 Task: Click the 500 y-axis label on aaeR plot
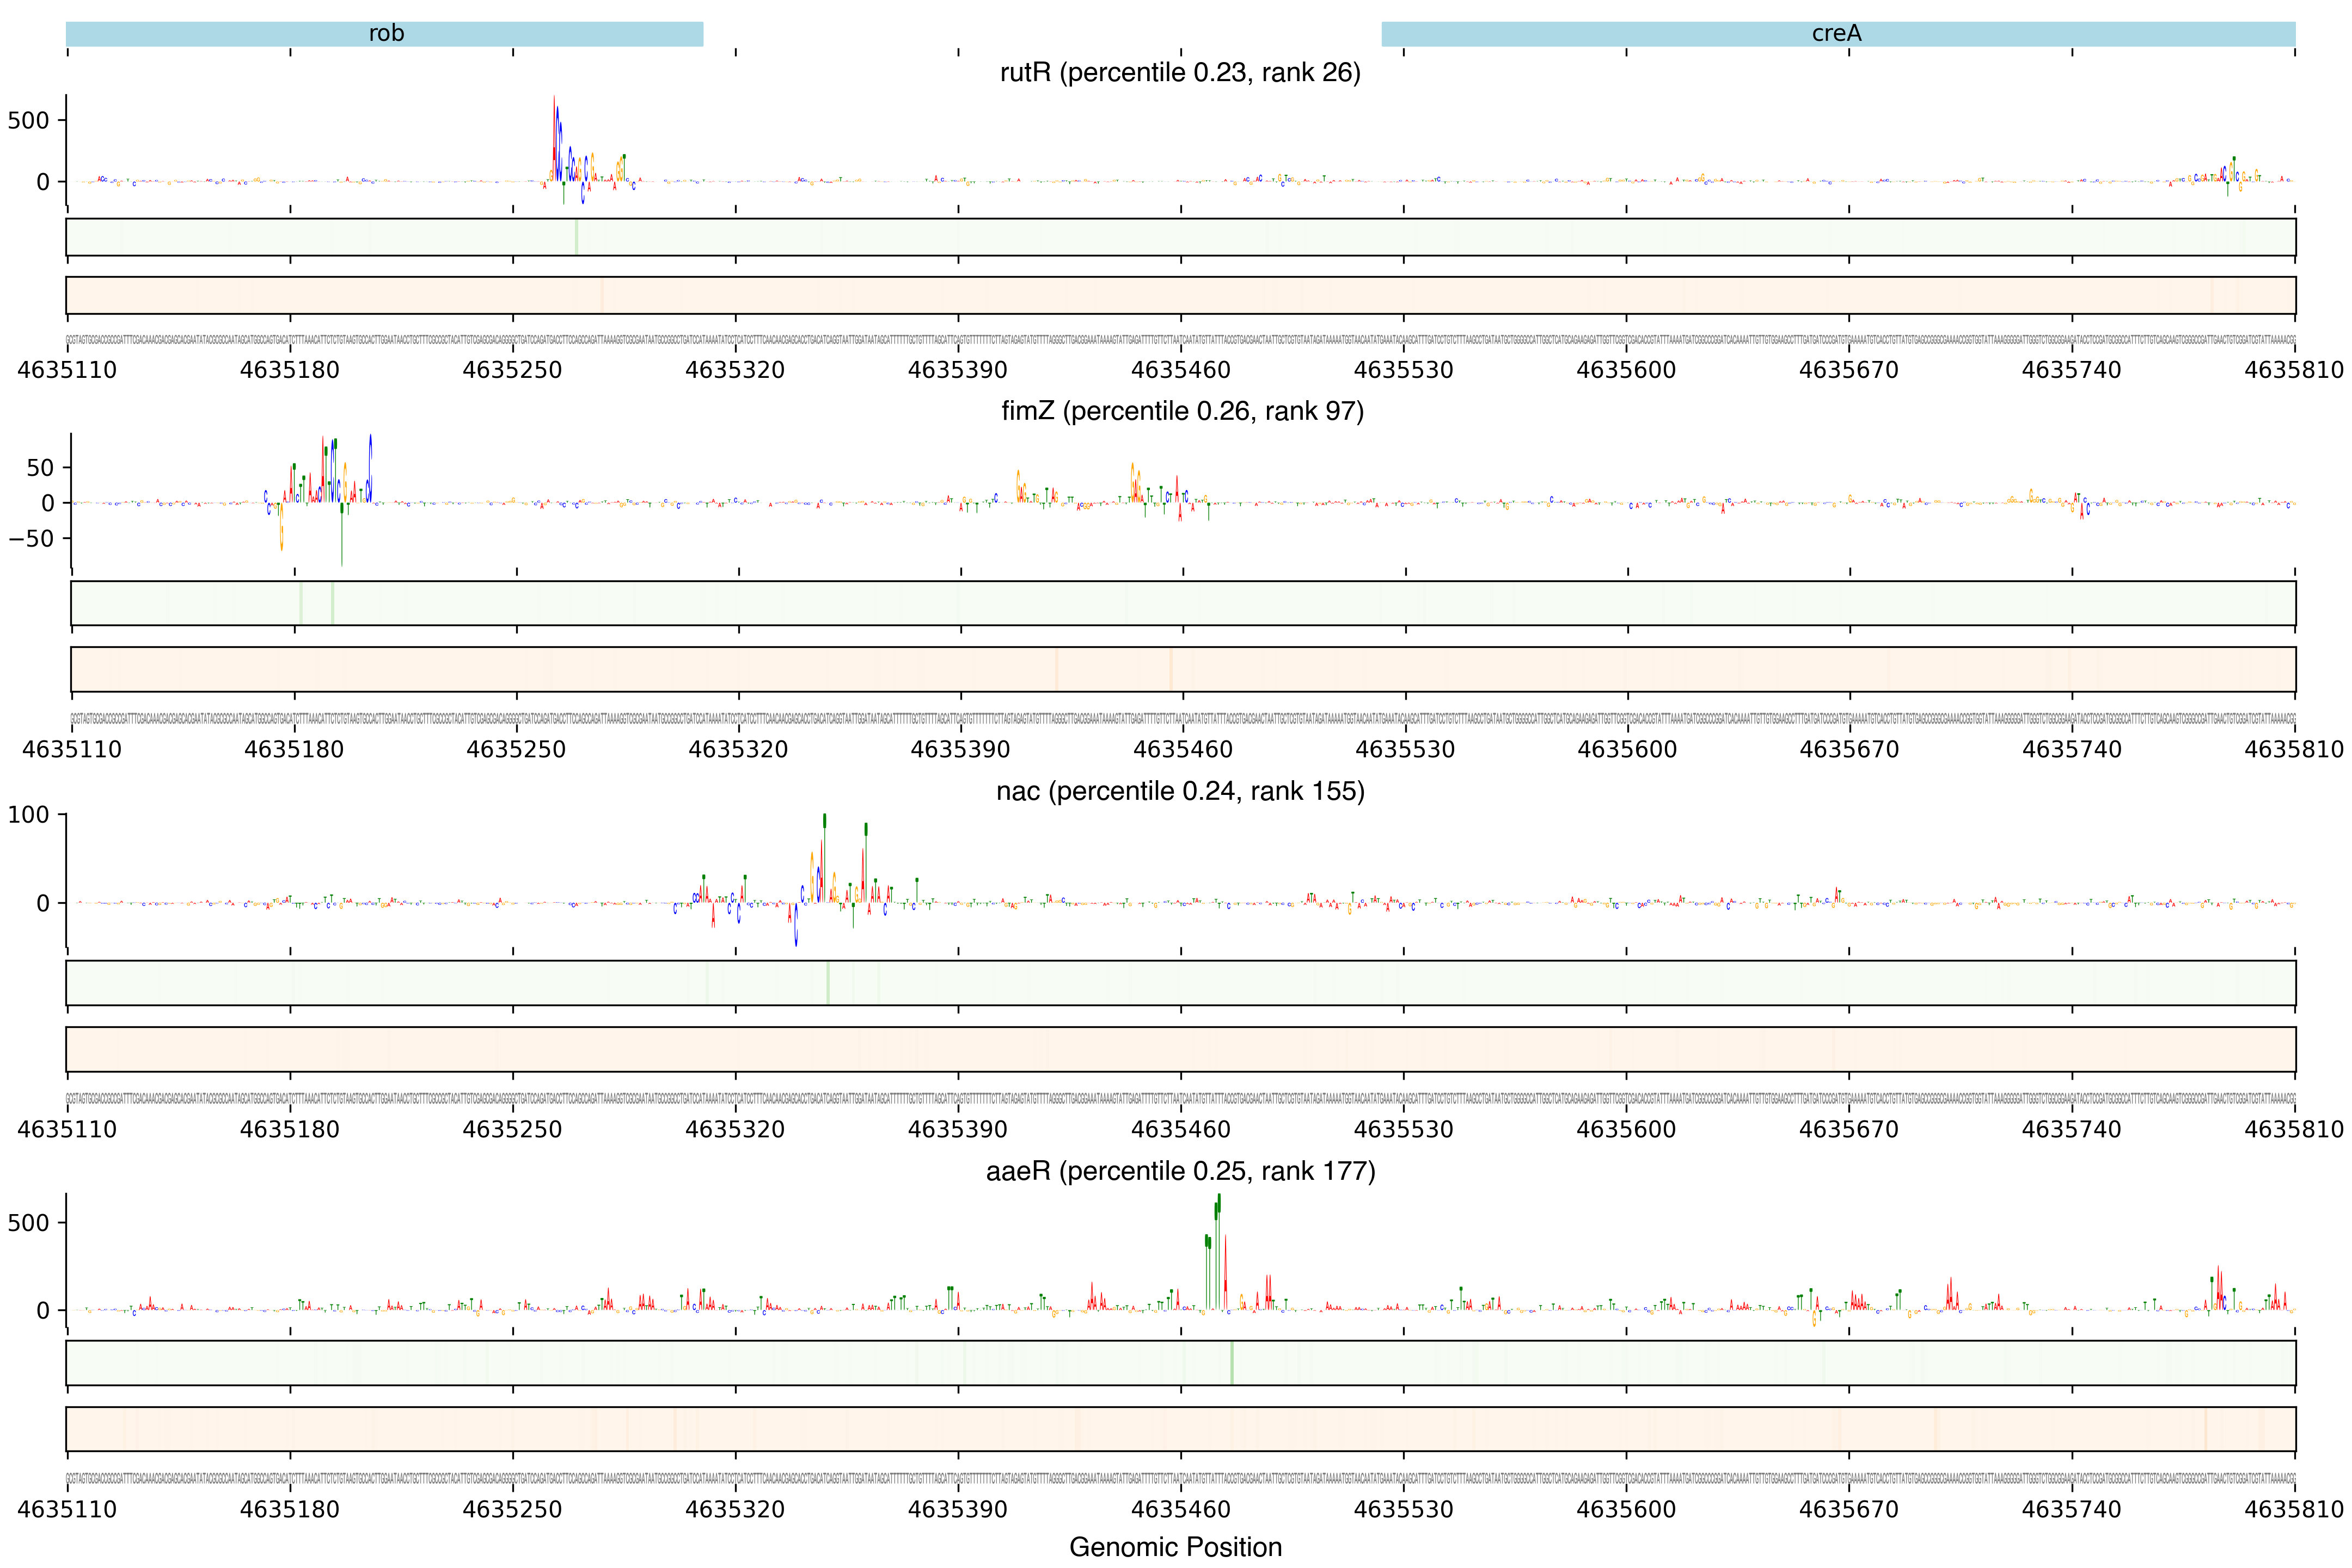pyautogui.click(x=28, y=1223)
